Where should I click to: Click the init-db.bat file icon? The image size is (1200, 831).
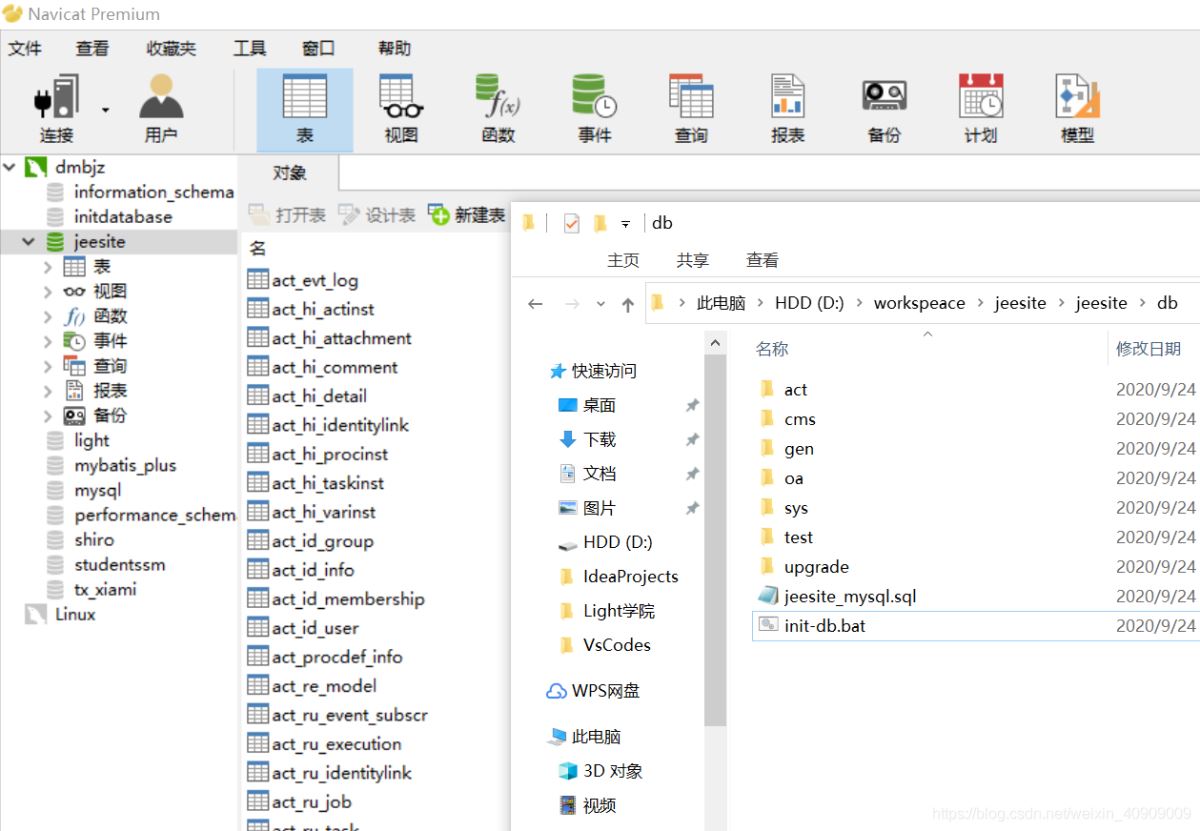(x=768, y=625)
